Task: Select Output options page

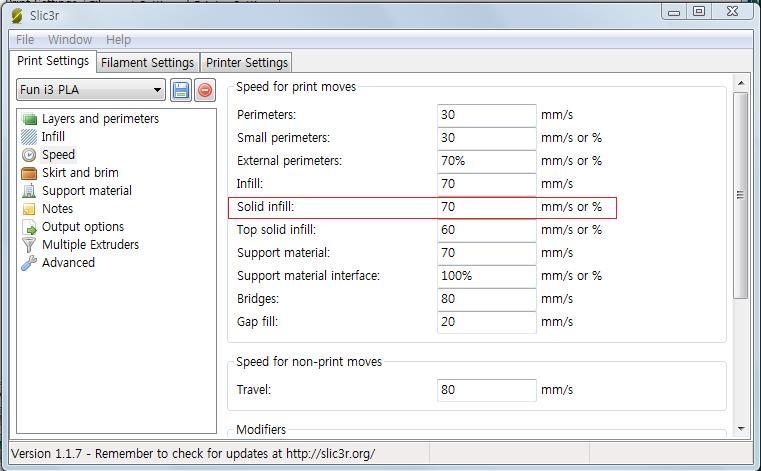Action: [83, 227]
